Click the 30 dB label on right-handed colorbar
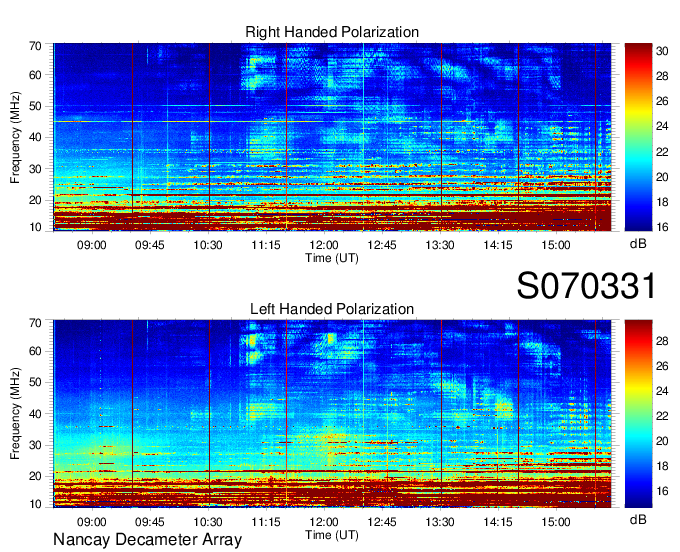This screenshot has height=552, width=680. pyautogui.click(x=662, y=52)
